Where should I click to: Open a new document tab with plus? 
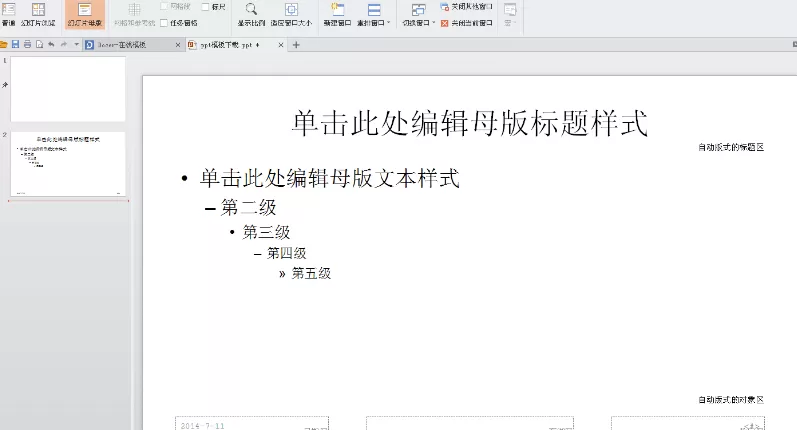296,45
